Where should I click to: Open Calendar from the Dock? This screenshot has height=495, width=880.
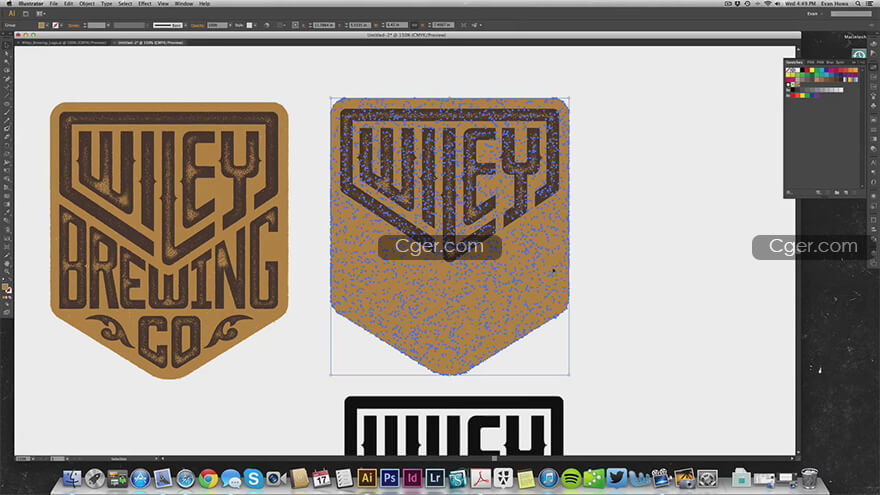[x=321, y=478]
